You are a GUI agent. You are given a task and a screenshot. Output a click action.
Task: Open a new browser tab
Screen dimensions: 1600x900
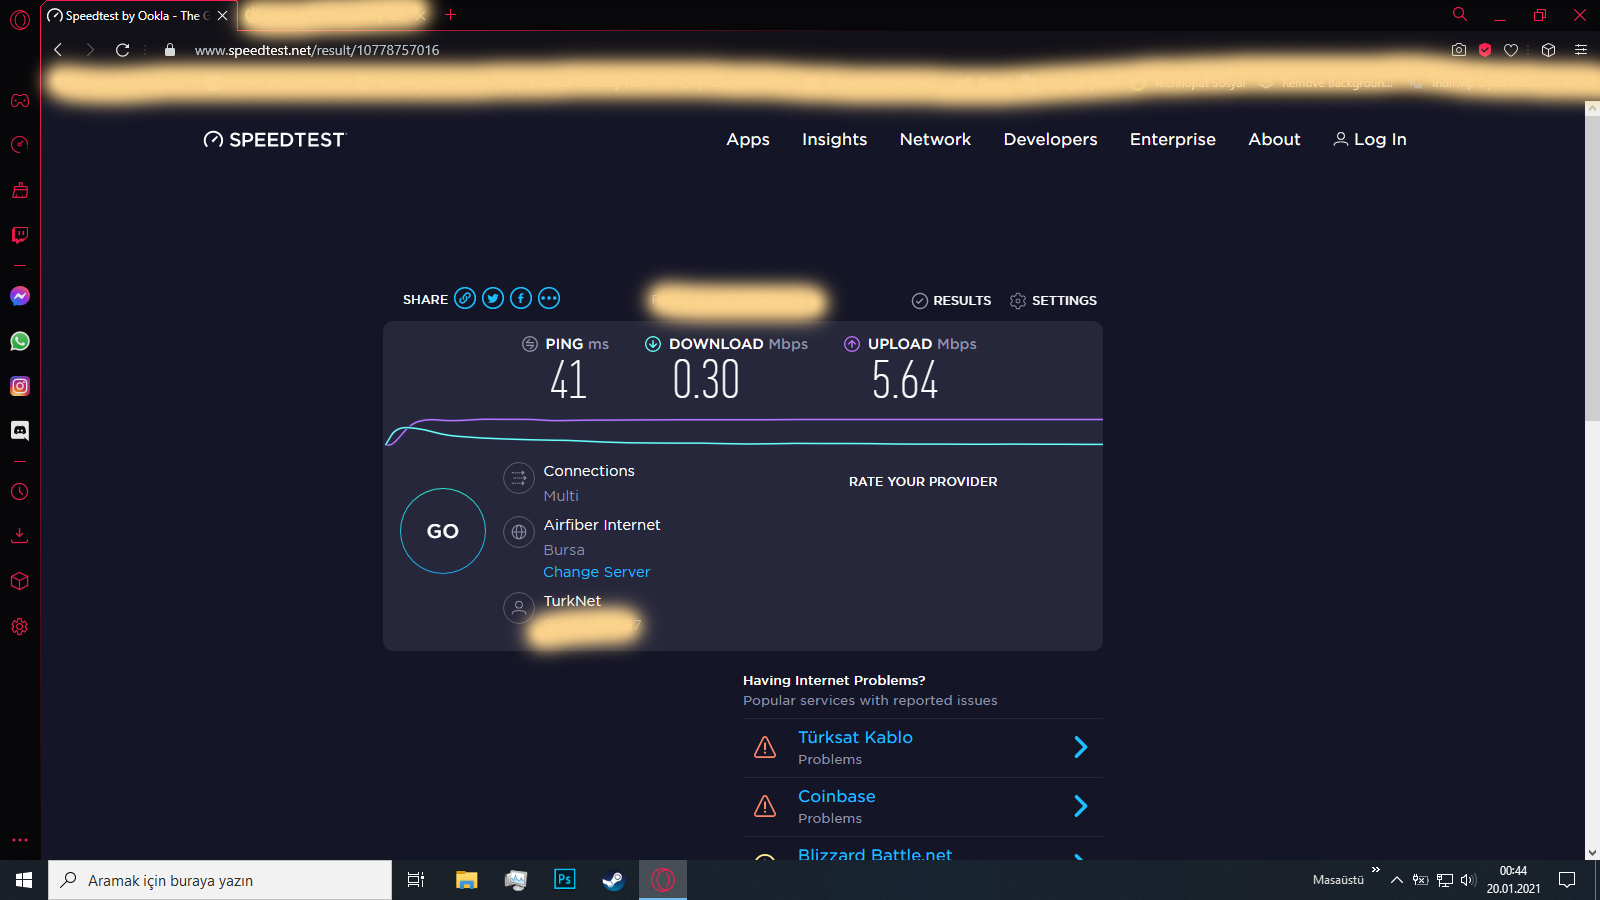coord(451,15)
